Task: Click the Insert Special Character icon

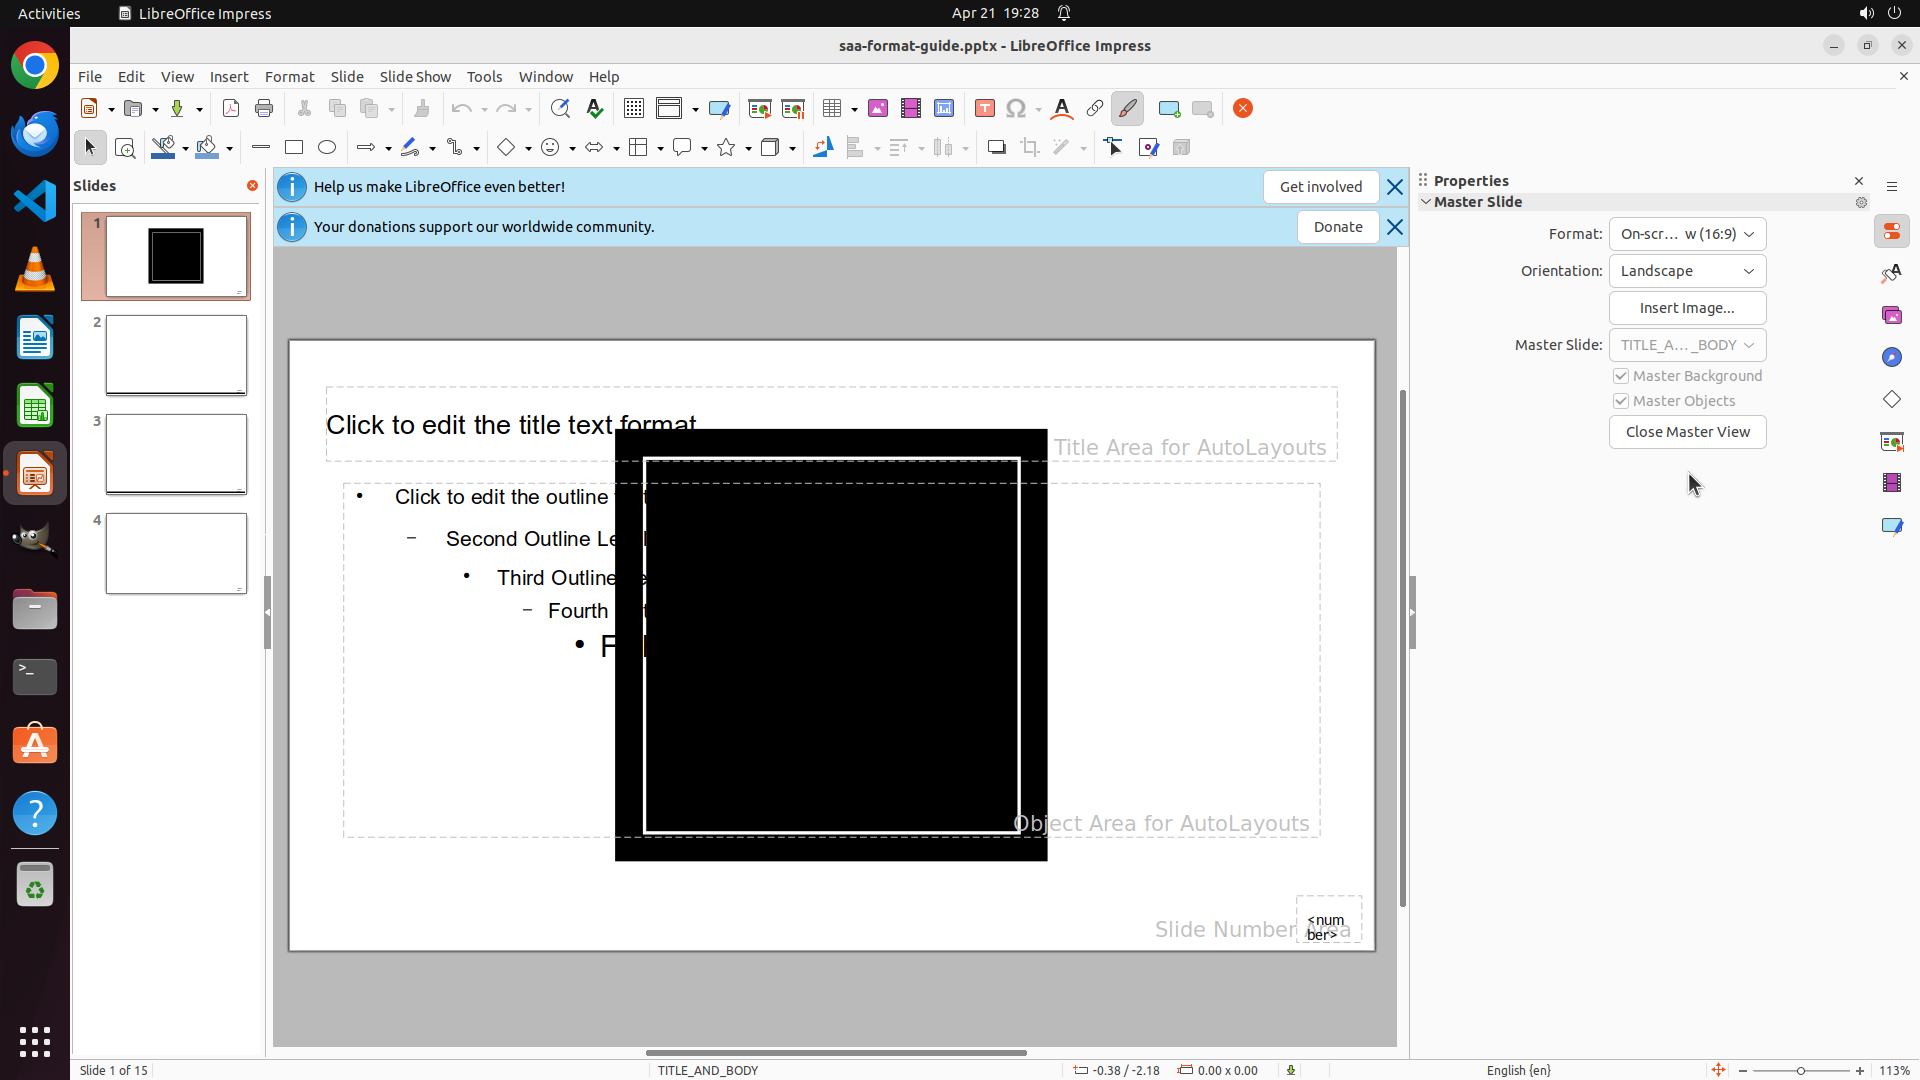Action: coord(1016,108)
